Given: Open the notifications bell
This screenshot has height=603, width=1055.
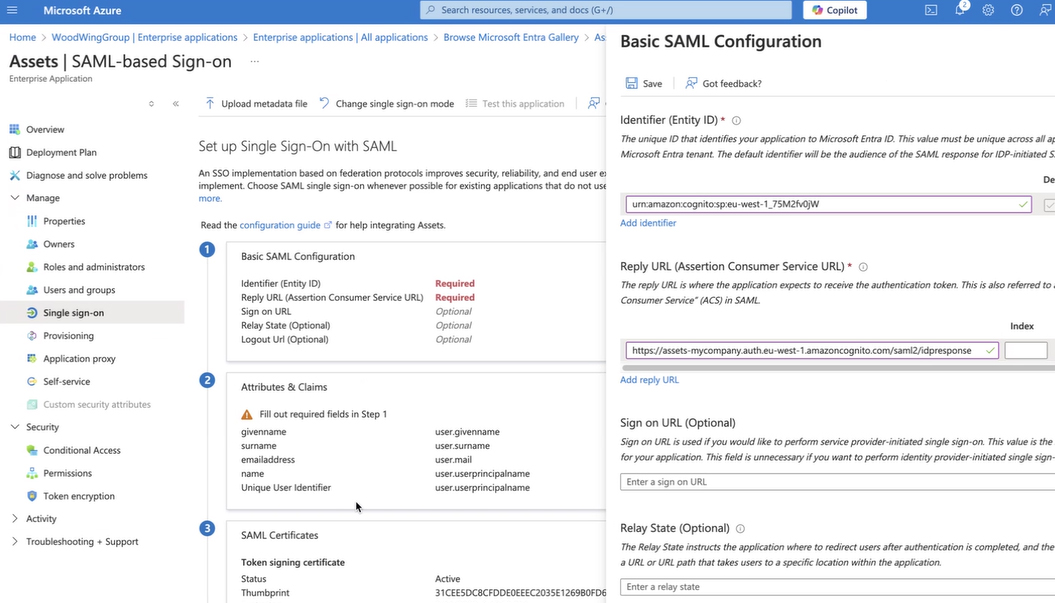Looking at the screenshot, I should point(960,10).
